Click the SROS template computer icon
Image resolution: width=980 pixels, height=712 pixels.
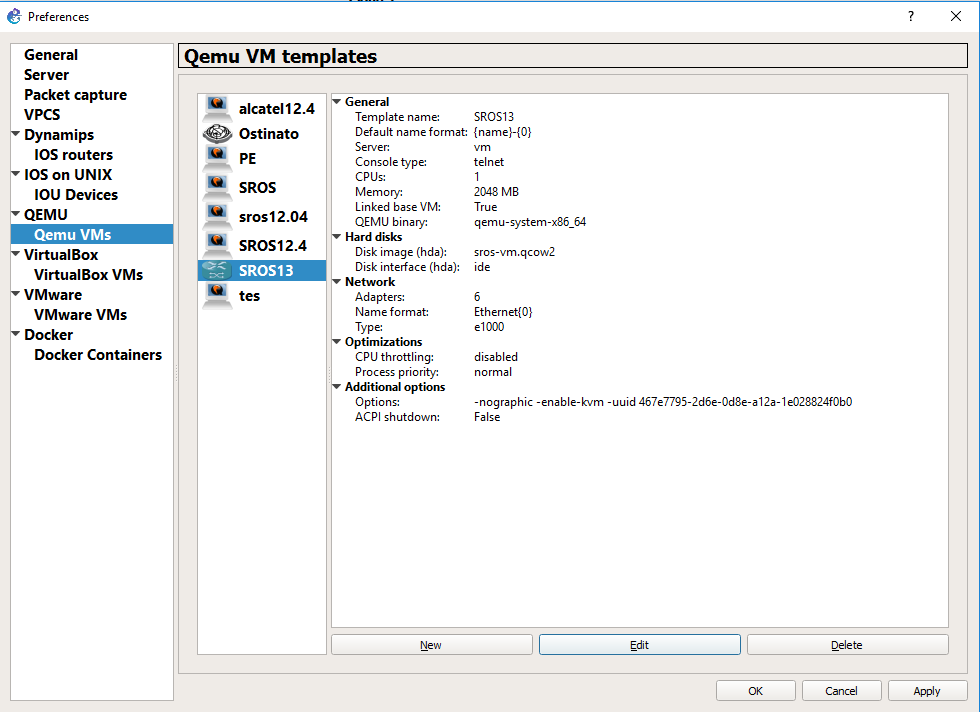coord(217,188)
